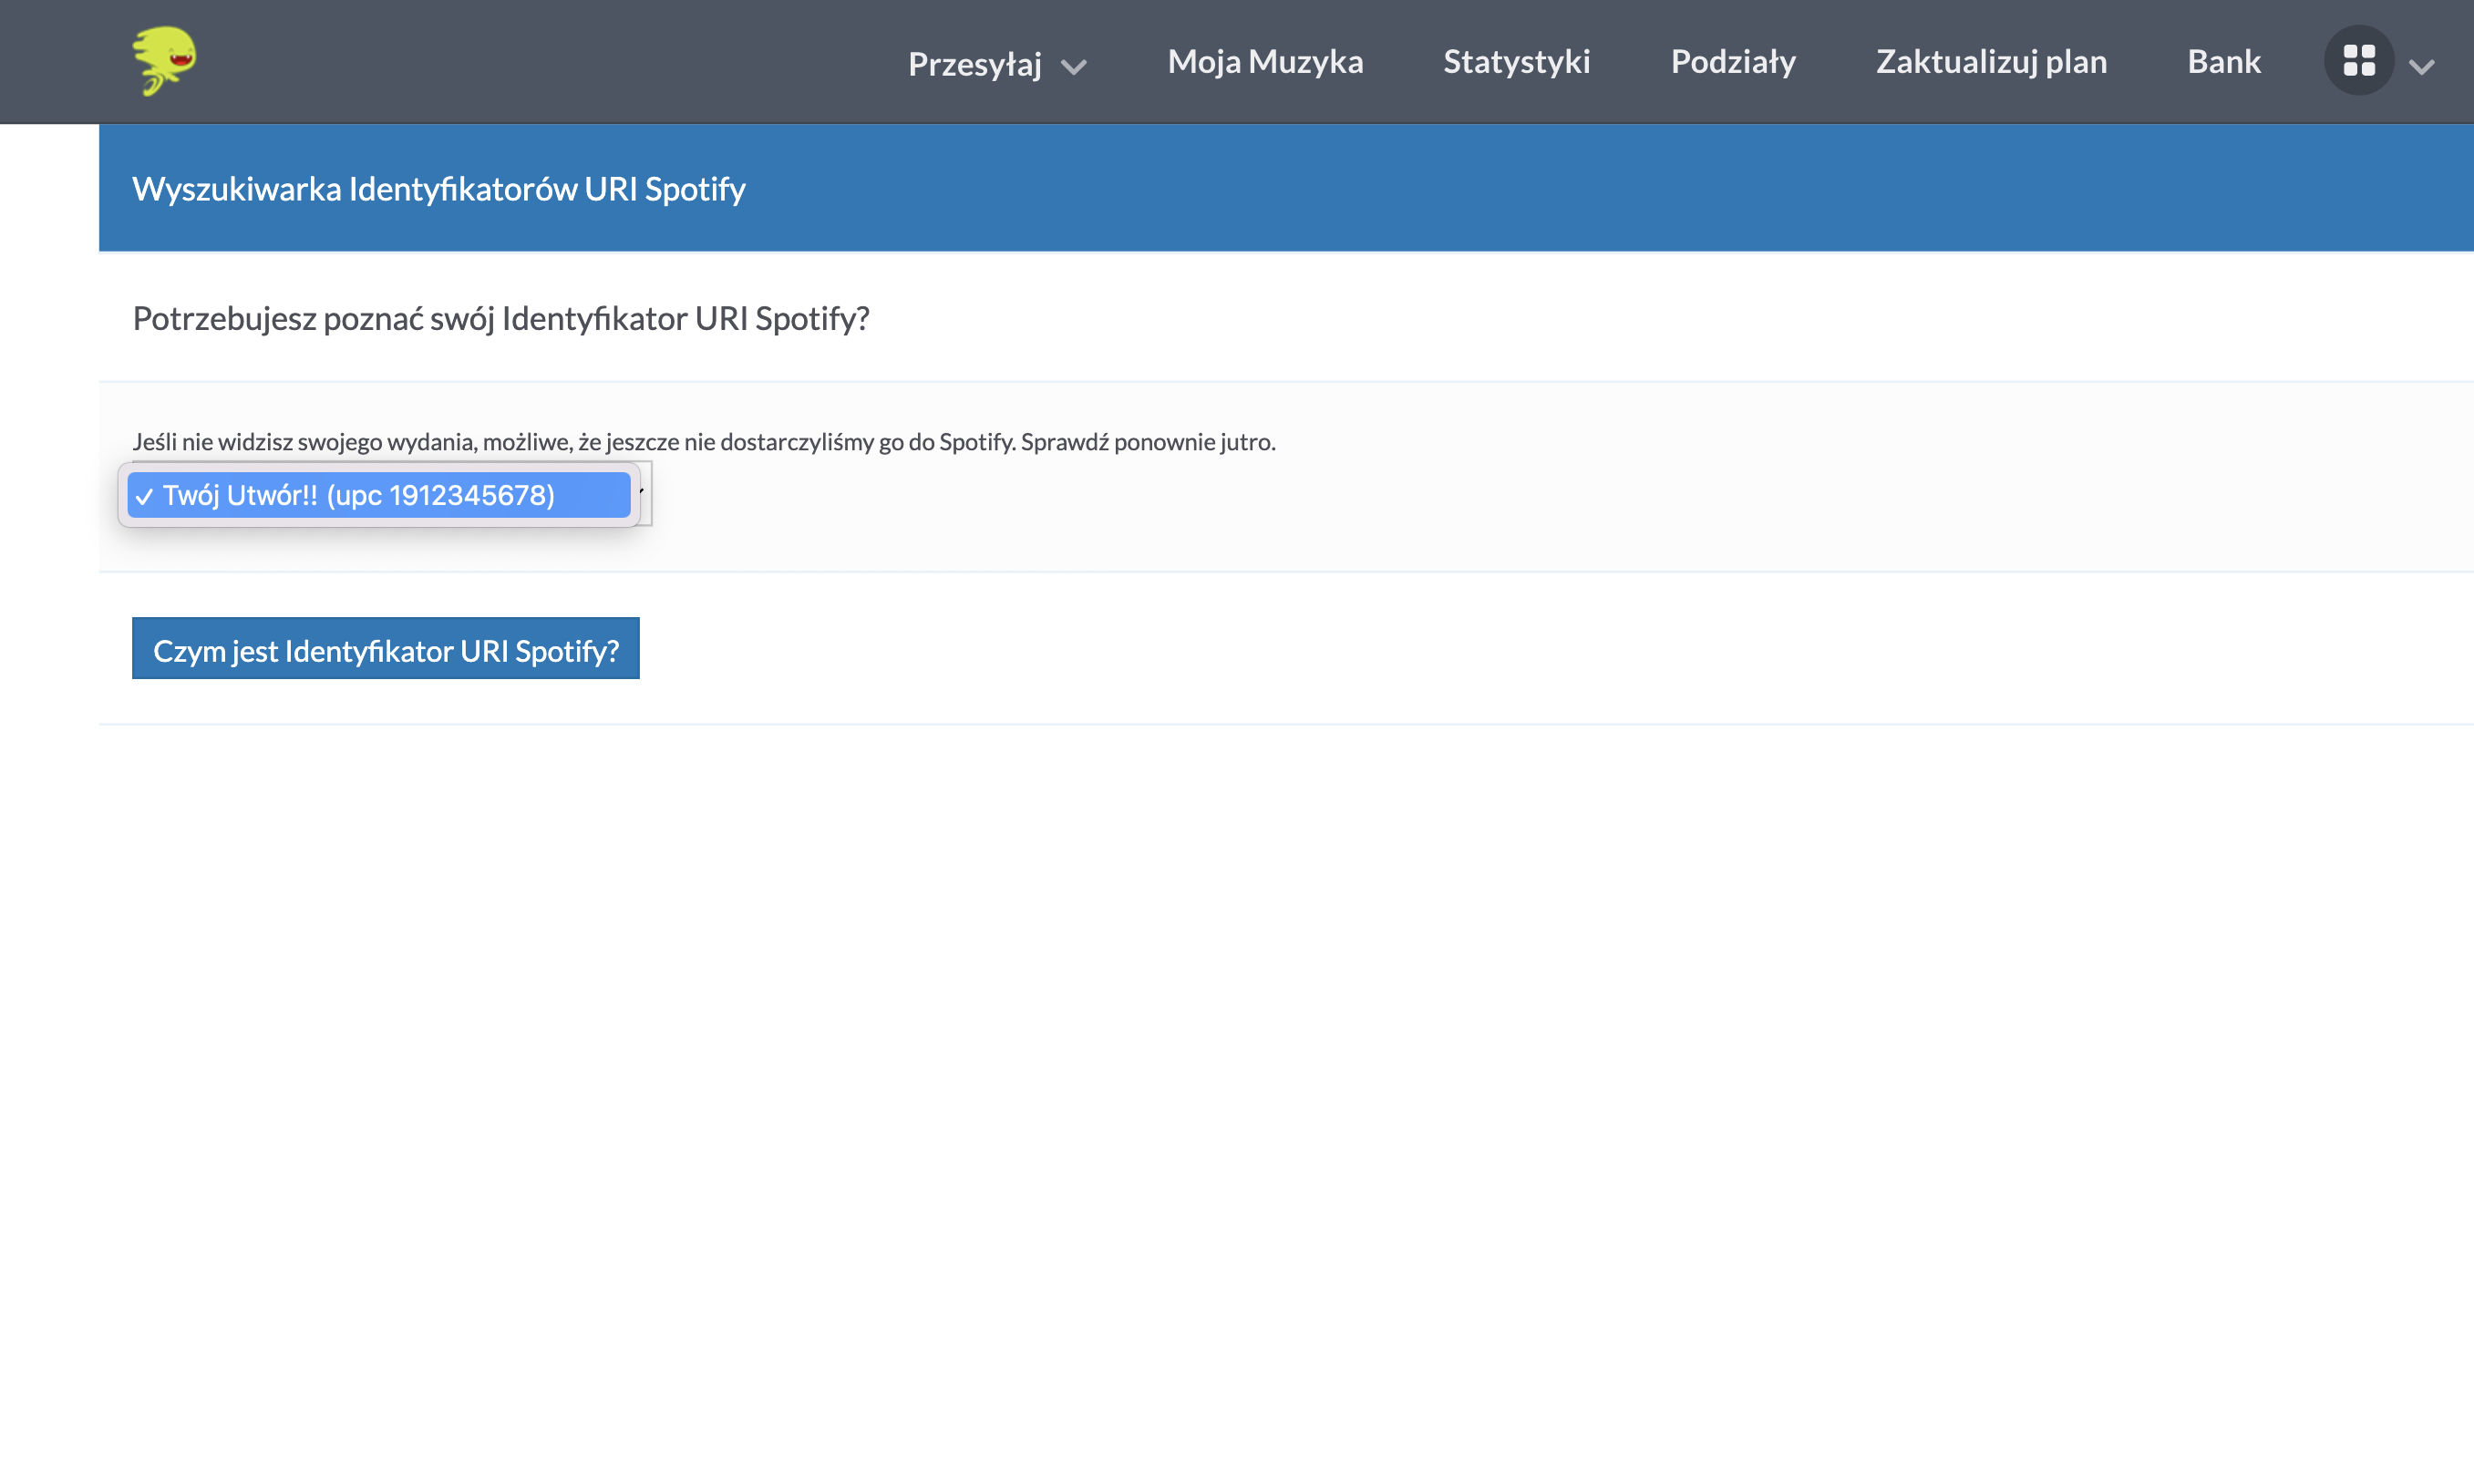Select Twój Utwór!! (upc 1912345678) option
2474x1484 pixels.
379,495
